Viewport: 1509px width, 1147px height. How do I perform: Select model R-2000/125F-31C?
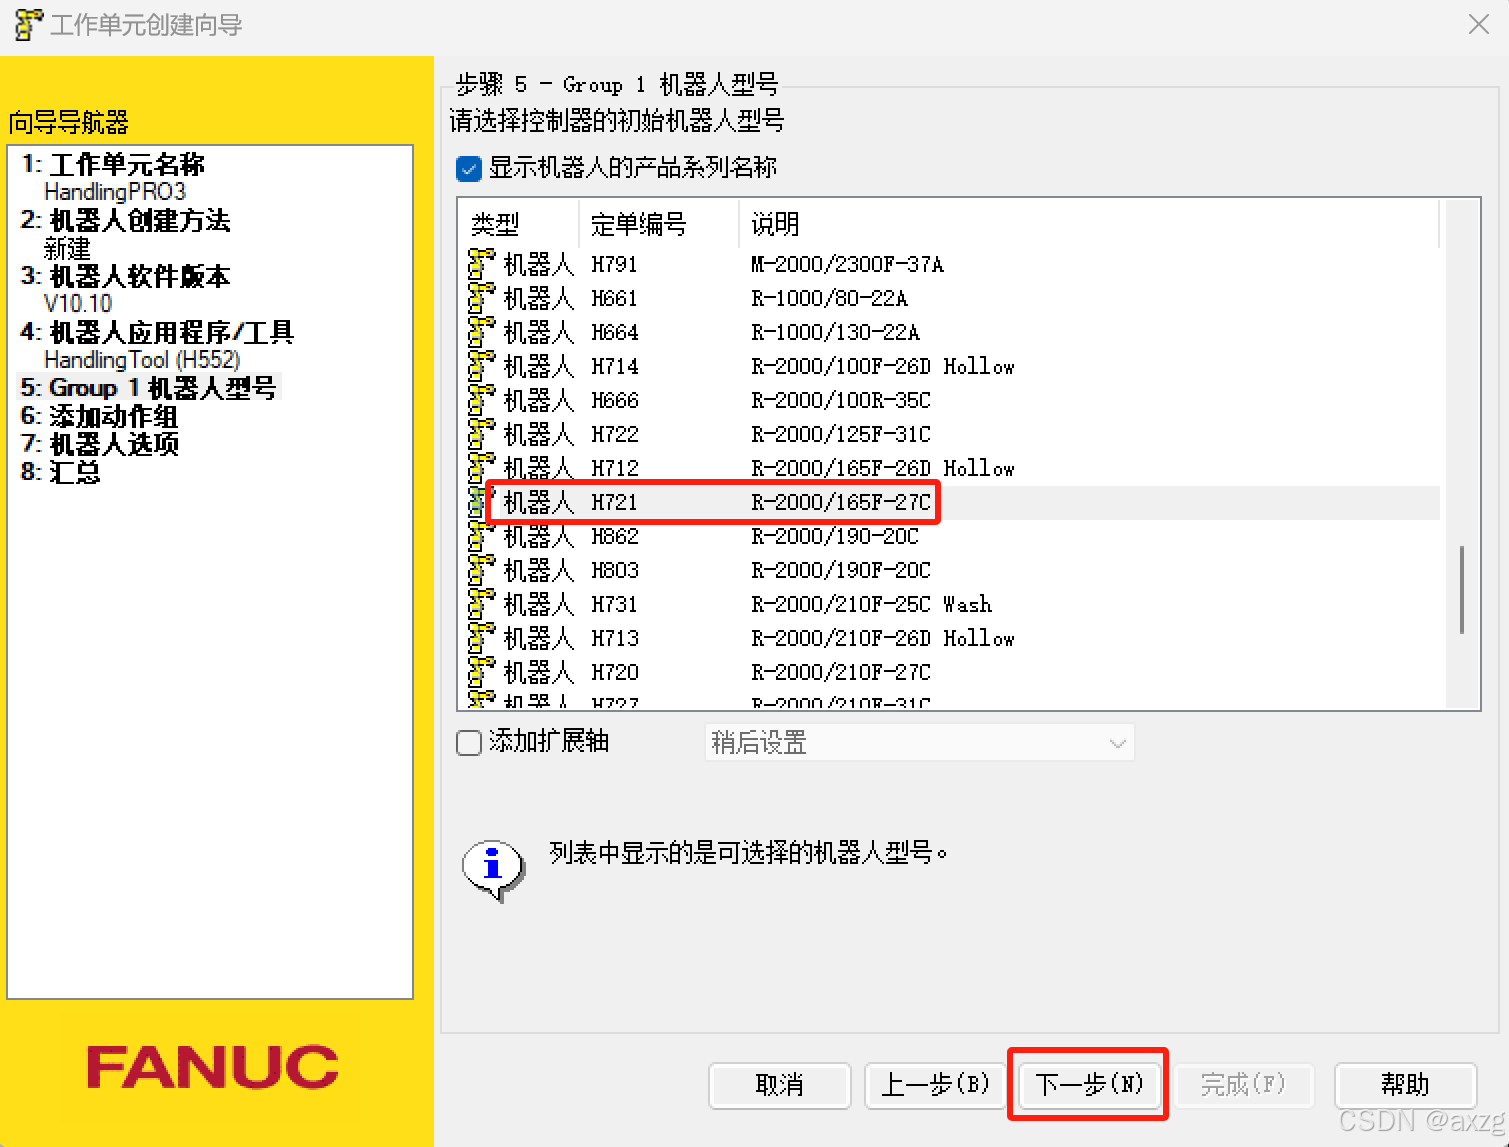click(841, 434)
